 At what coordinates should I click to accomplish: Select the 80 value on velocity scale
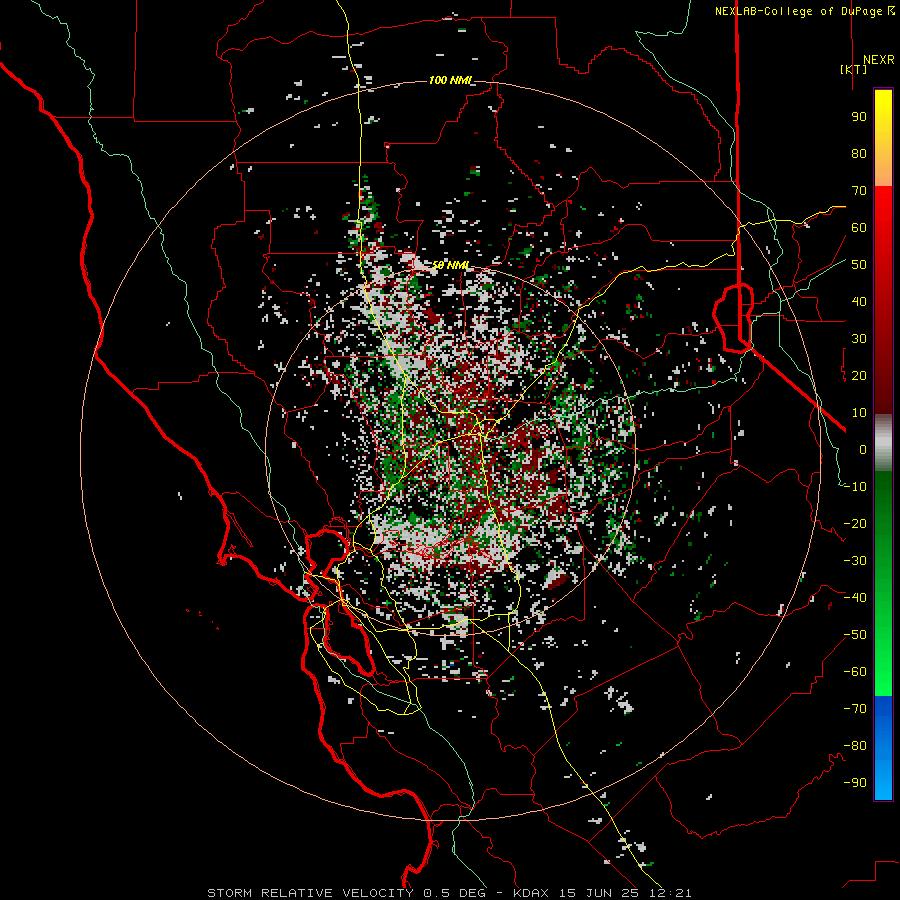(x=859, y=154)
